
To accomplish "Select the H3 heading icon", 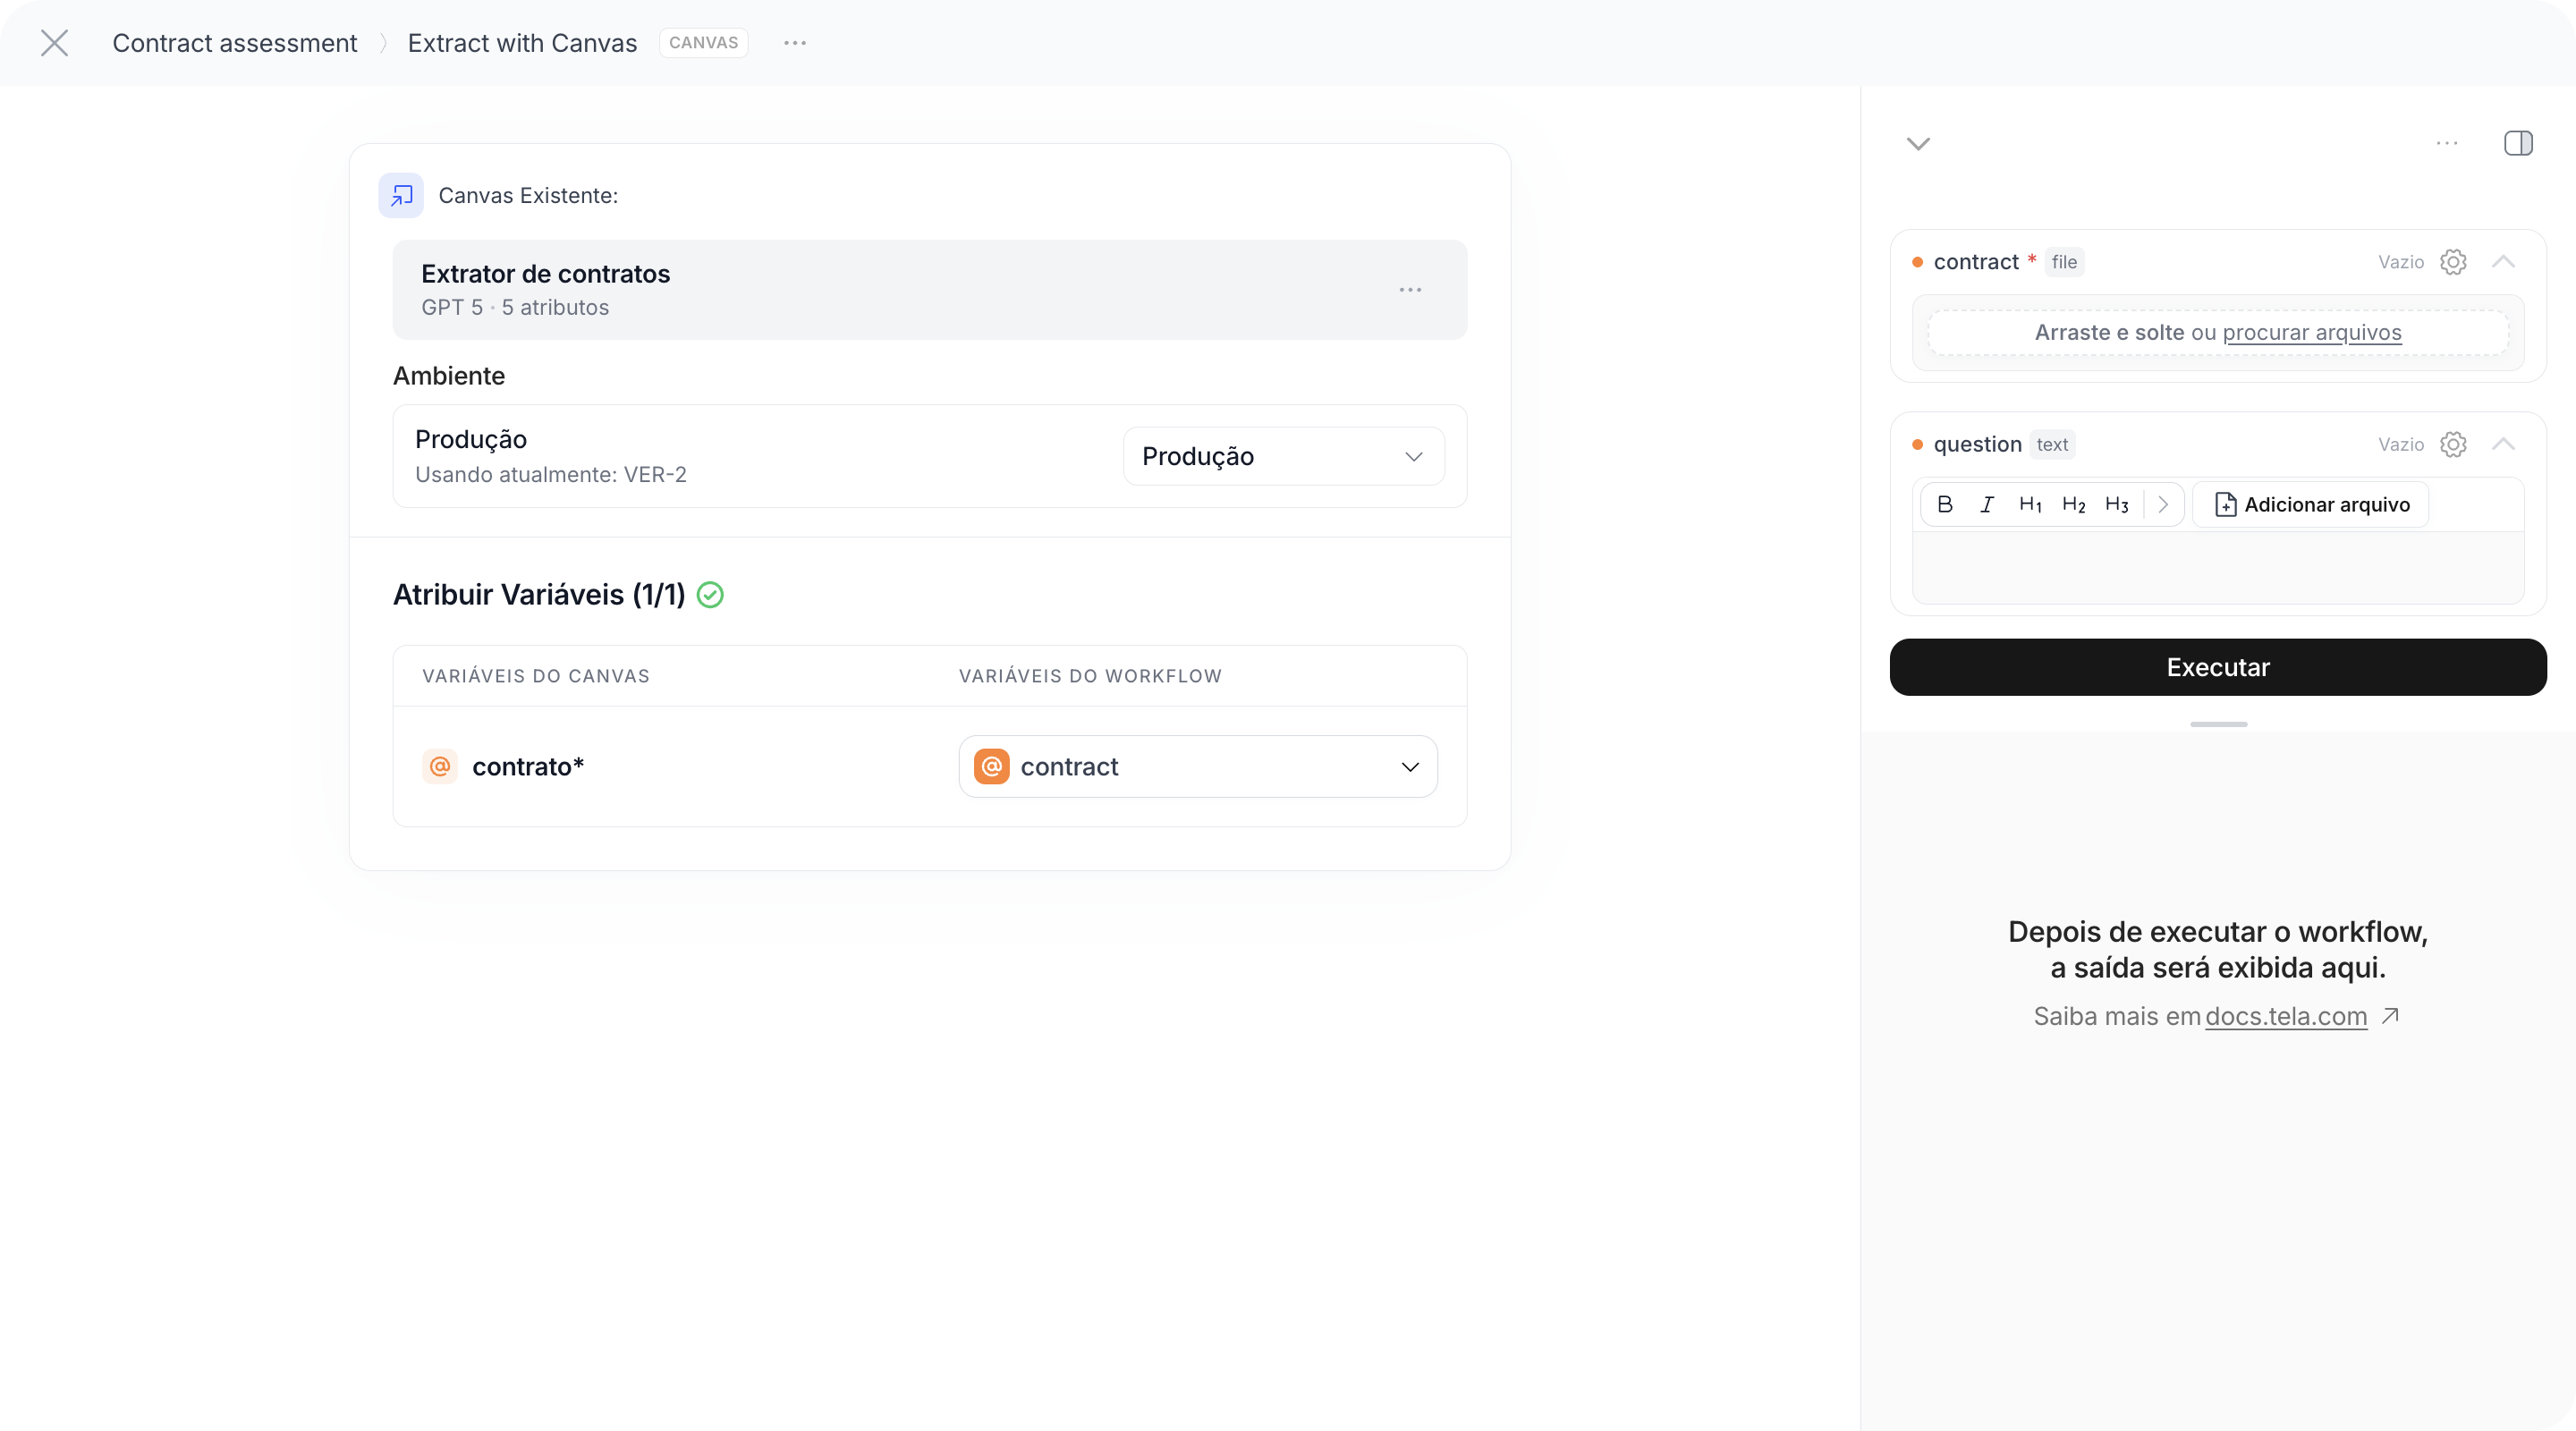I will pos(2116,504).
